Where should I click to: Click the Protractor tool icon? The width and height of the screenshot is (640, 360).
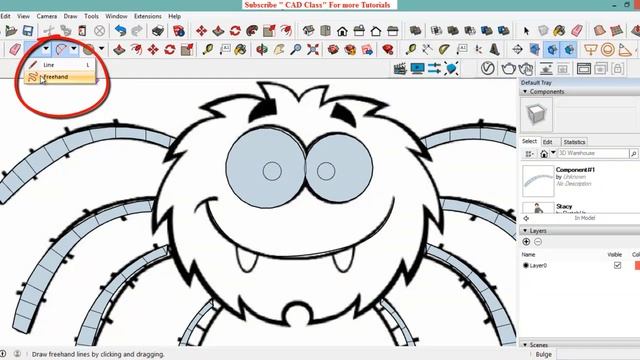point(444,49)
